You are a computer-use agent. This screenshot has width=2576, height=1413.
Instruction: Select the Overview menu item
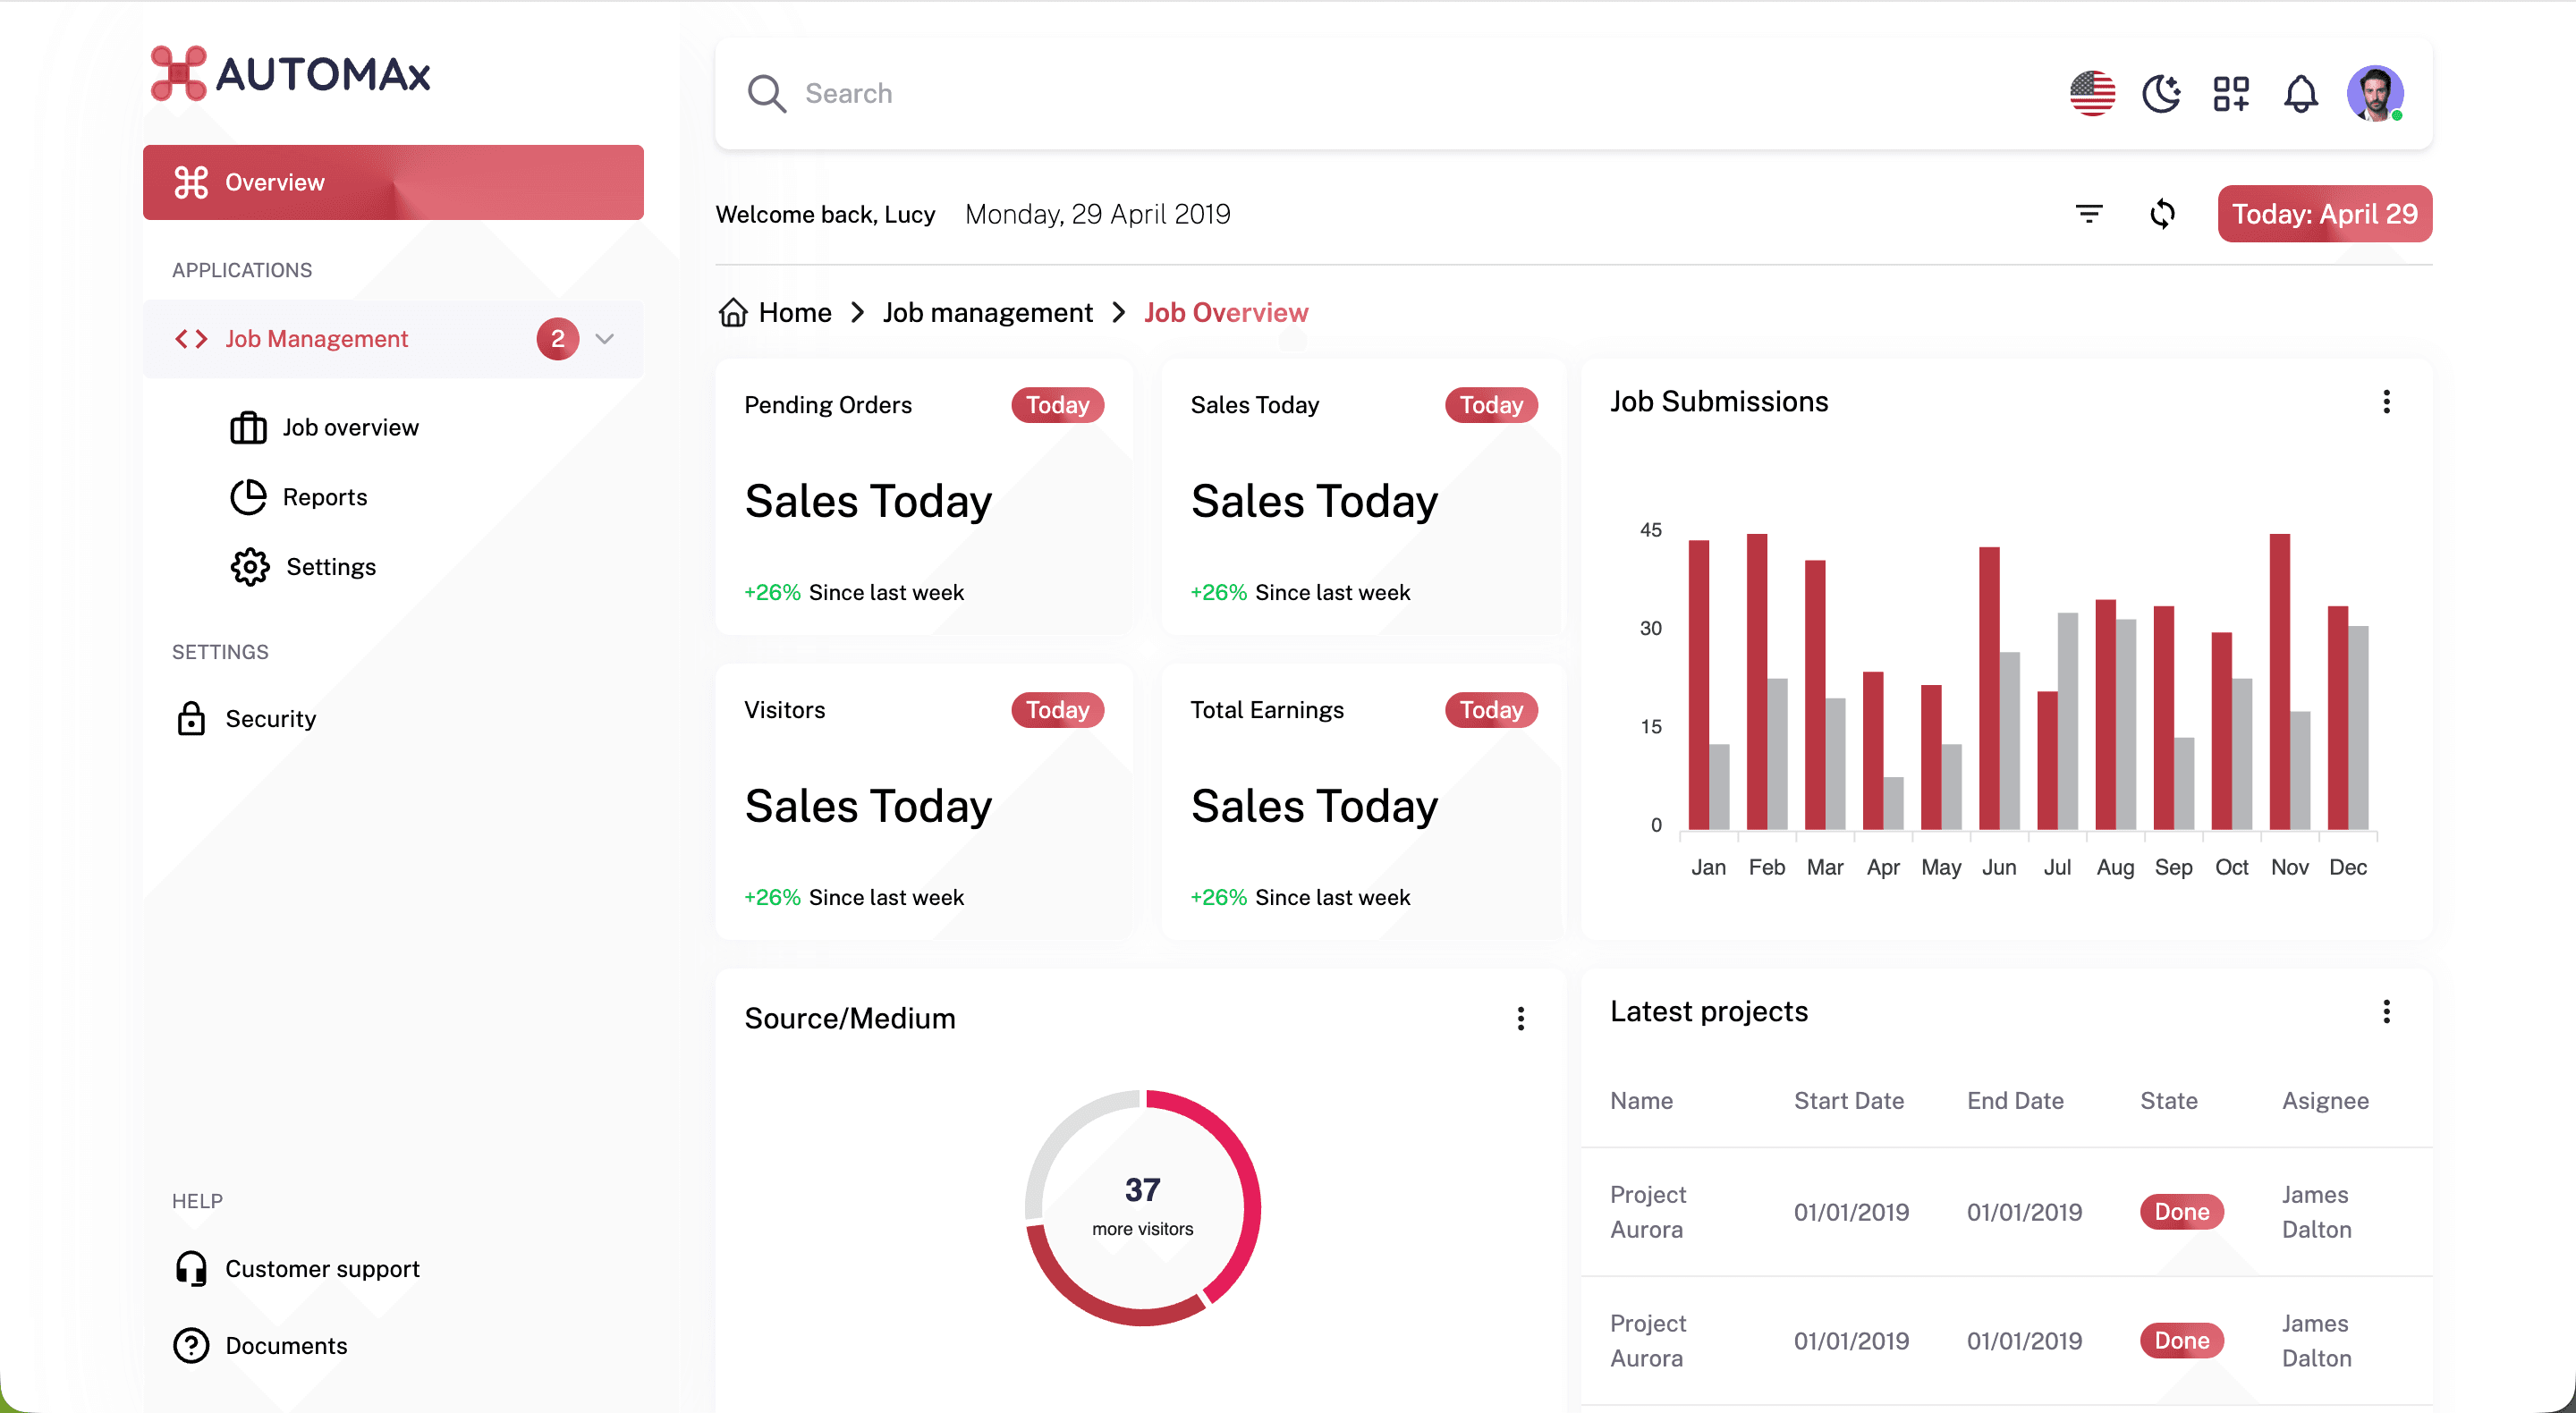[393, 183]
